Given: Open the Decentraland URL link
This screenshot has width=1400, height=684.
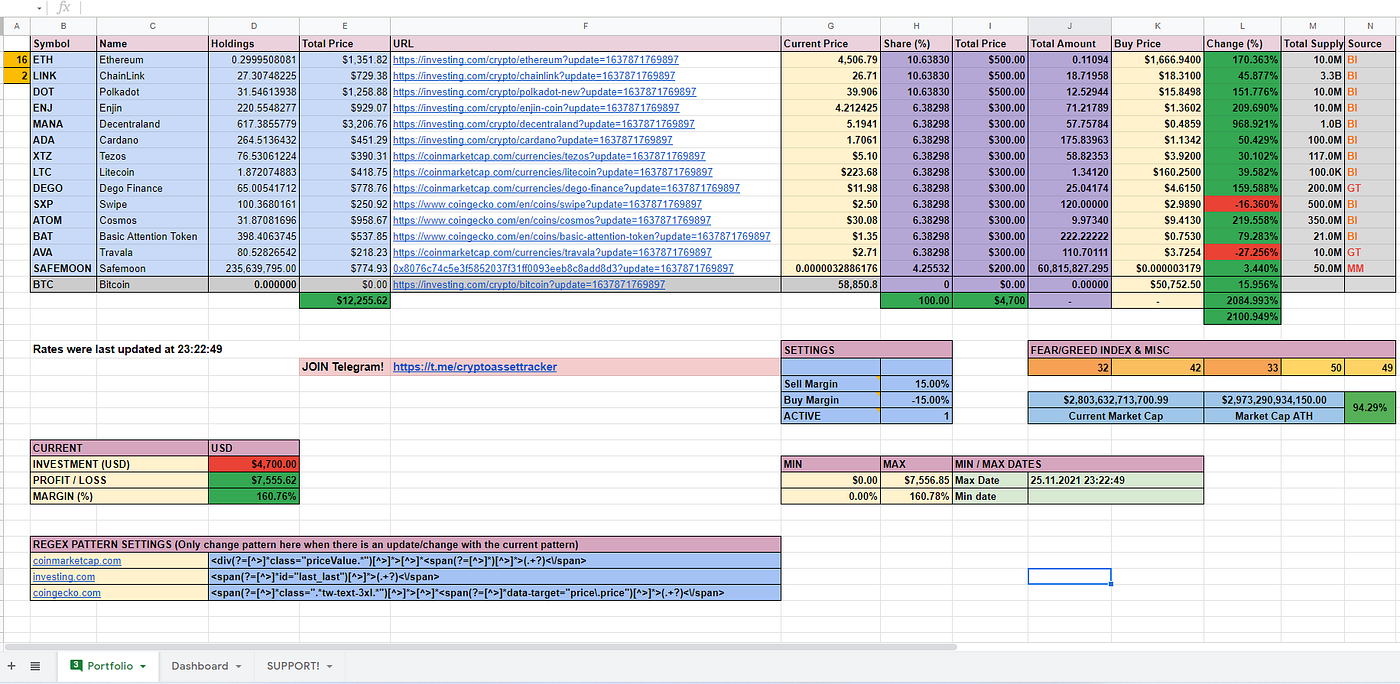Looking at the screenshot, I should 544,124.
